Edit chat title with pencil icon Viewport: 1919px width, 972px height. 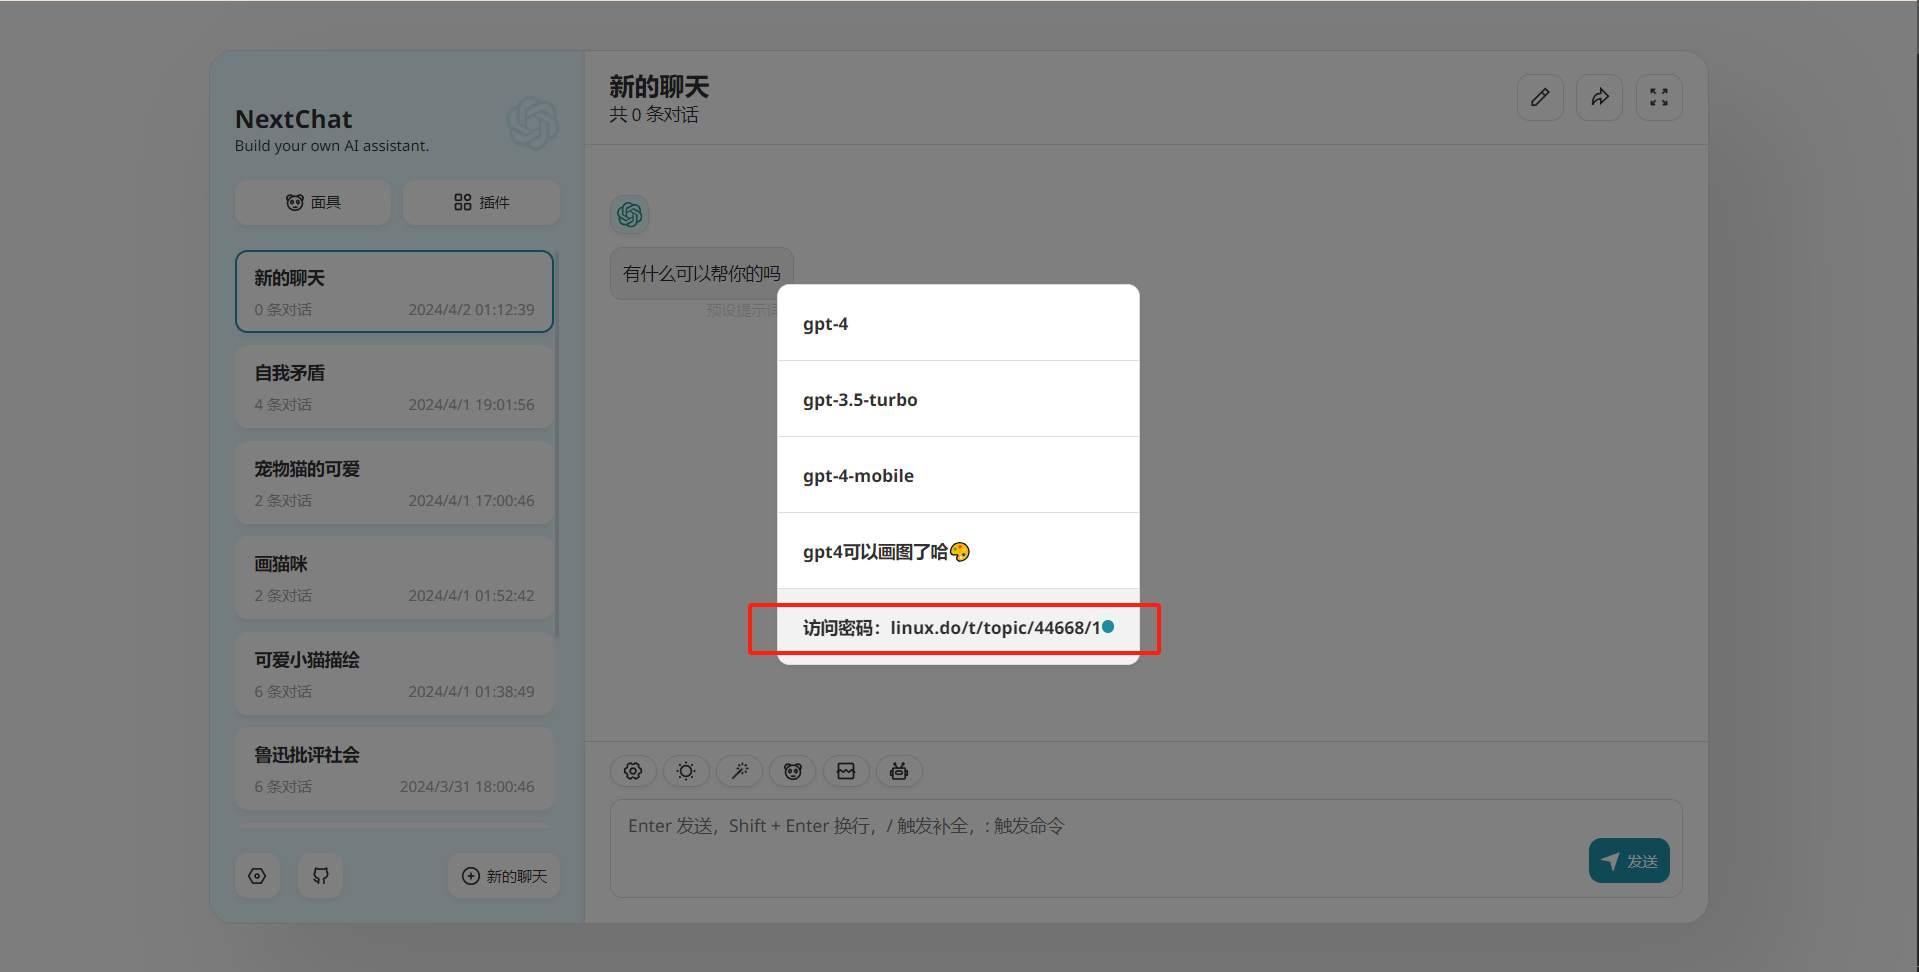tap(1540, 97)
